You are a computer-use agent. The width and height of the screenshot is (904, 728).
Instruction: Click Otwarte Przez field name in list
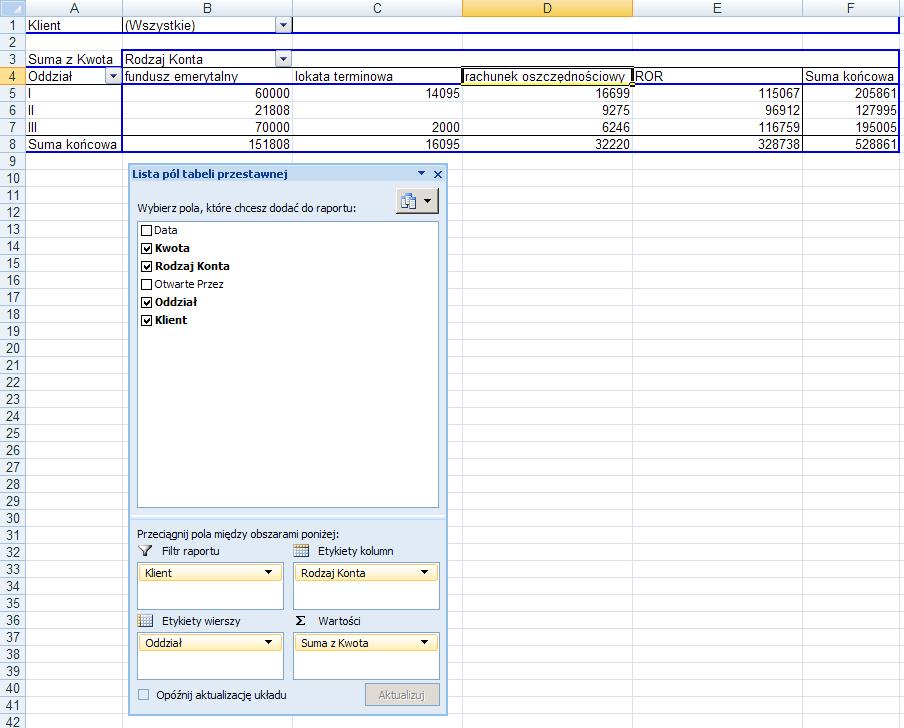(189, 284)
